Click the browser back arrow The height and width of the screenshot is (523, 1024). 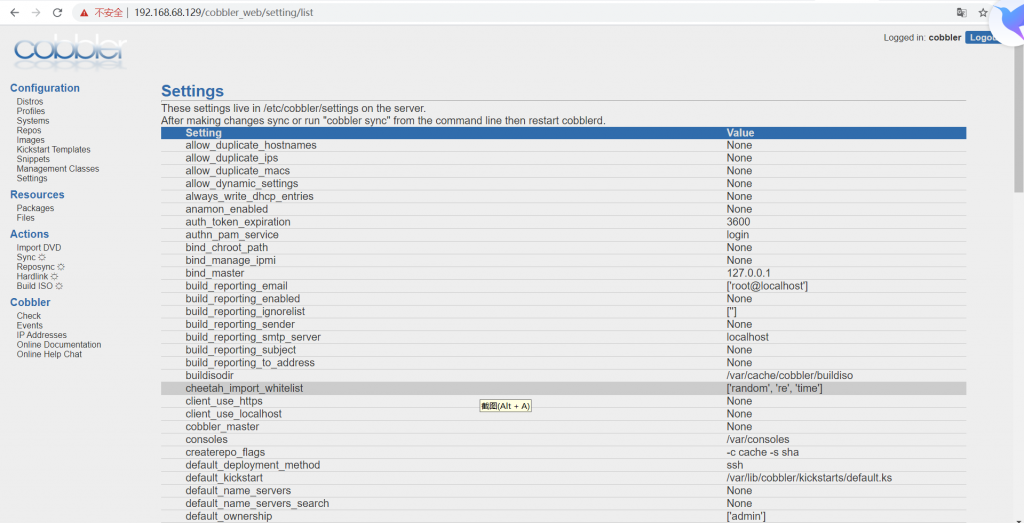(14, 12)
